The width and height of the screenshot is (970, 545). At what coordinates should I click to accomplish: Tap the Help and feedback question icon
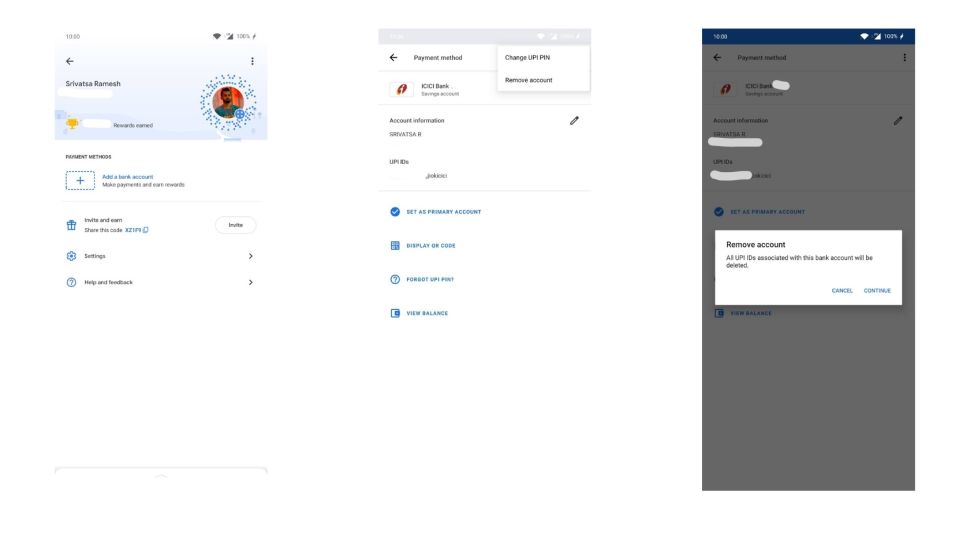click(x=71, y=282)
